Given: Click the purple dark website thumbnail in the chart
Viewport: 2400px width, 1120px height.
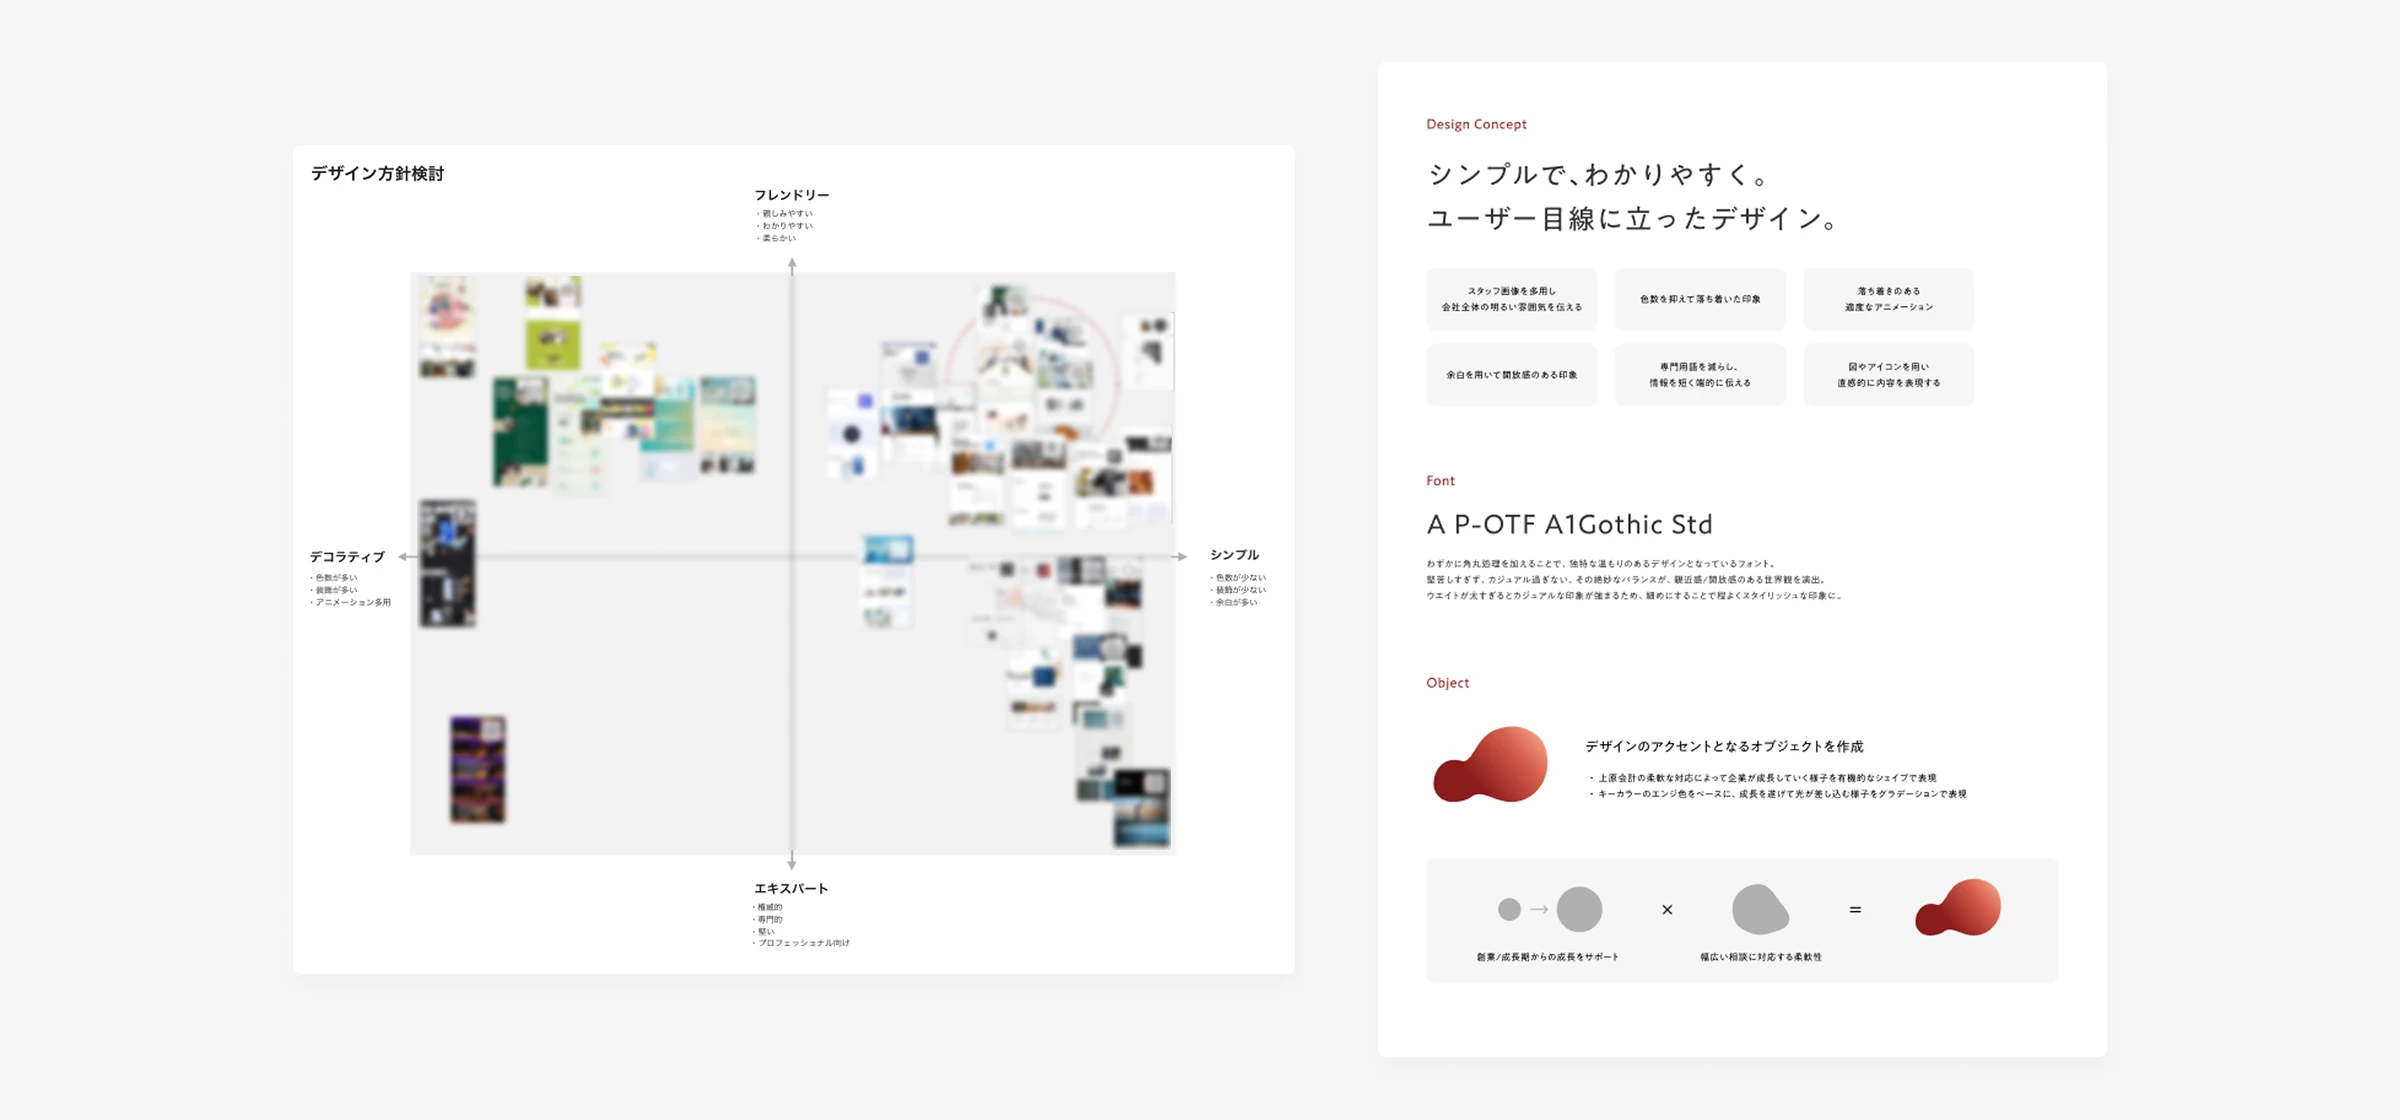Looking at the screenshot, I should (x=478, y=769).
